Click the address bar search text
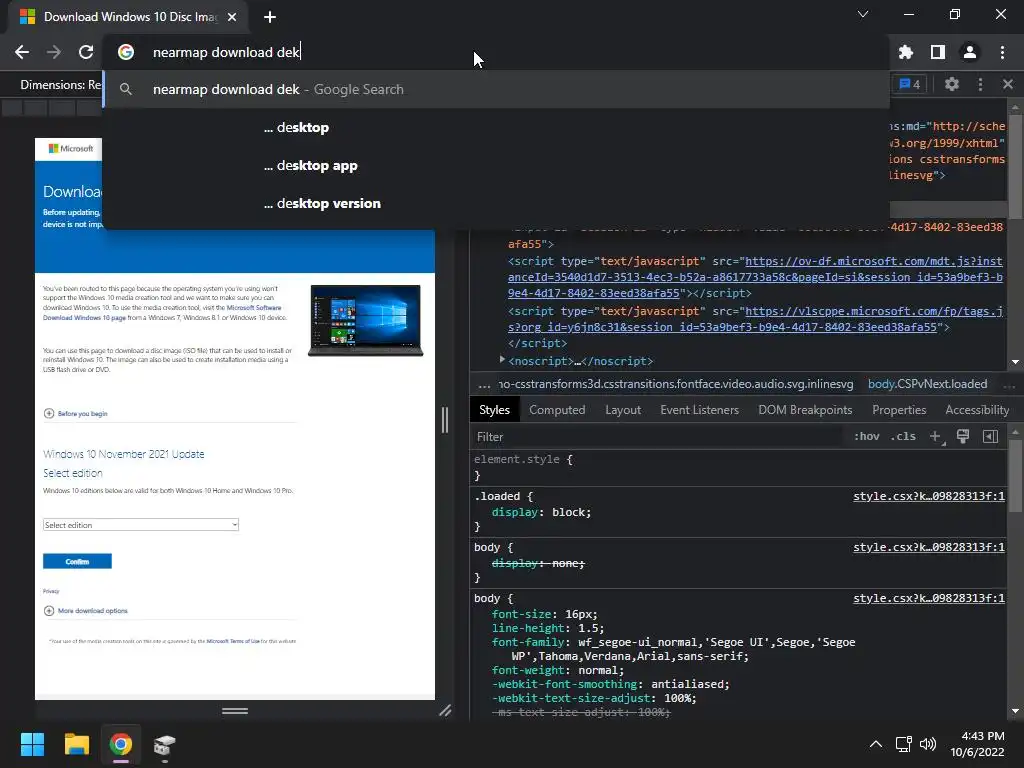 tap(226, 52)
